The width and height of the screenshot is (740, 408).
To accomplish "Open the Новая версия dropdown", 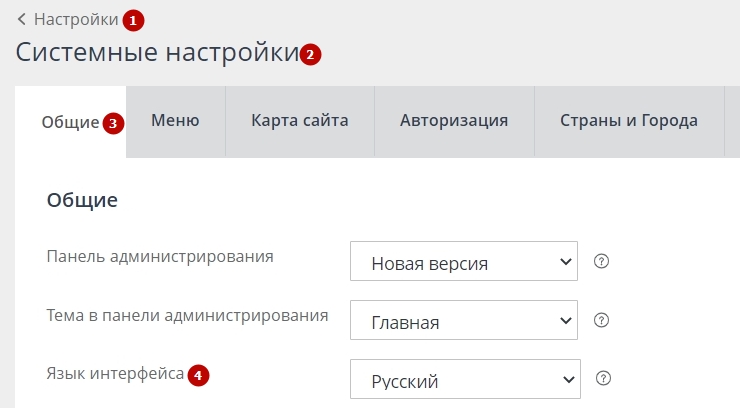I will point(464,264).
